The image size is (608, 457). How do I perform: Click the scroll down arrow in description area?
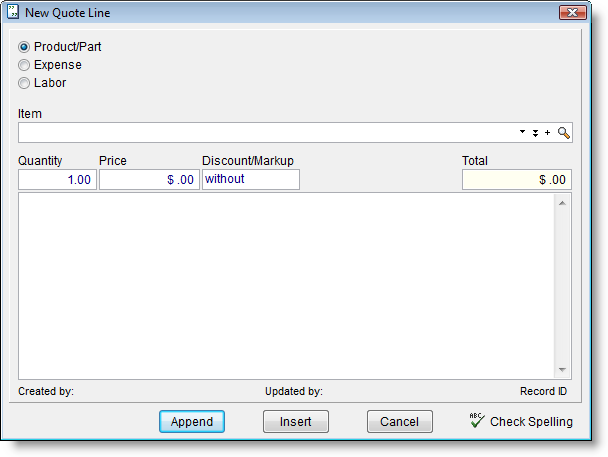coord(562,368)
